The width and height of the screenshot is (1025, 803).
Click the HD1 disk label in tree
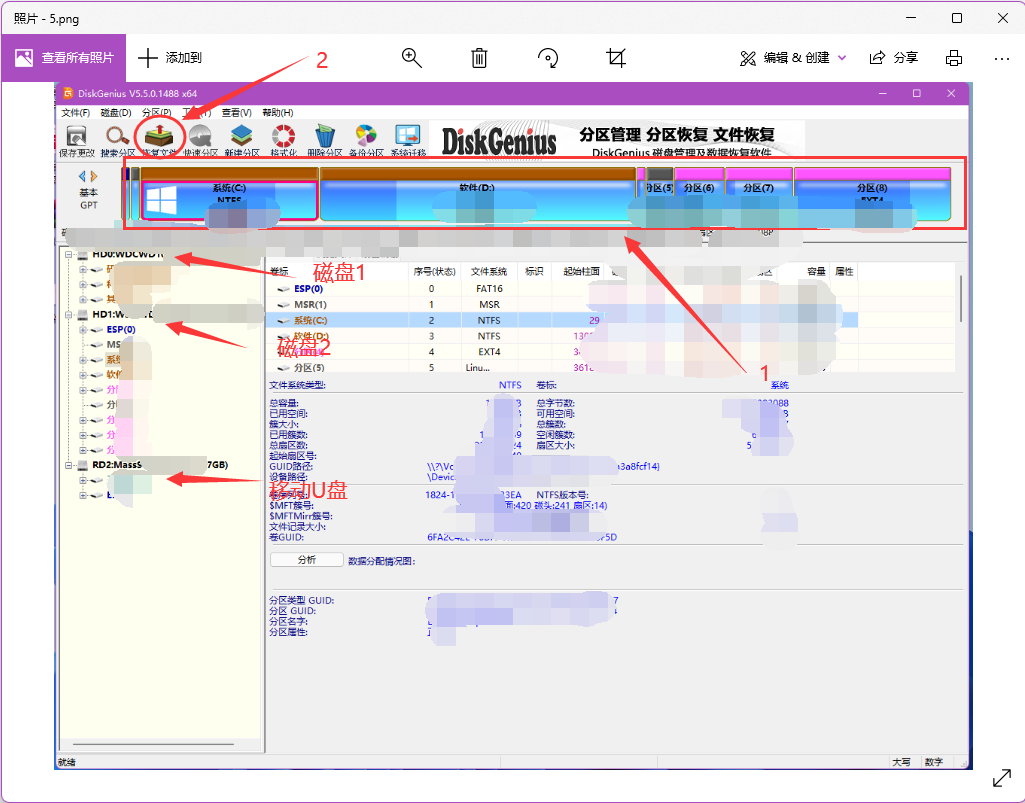[x=122, y=315]
